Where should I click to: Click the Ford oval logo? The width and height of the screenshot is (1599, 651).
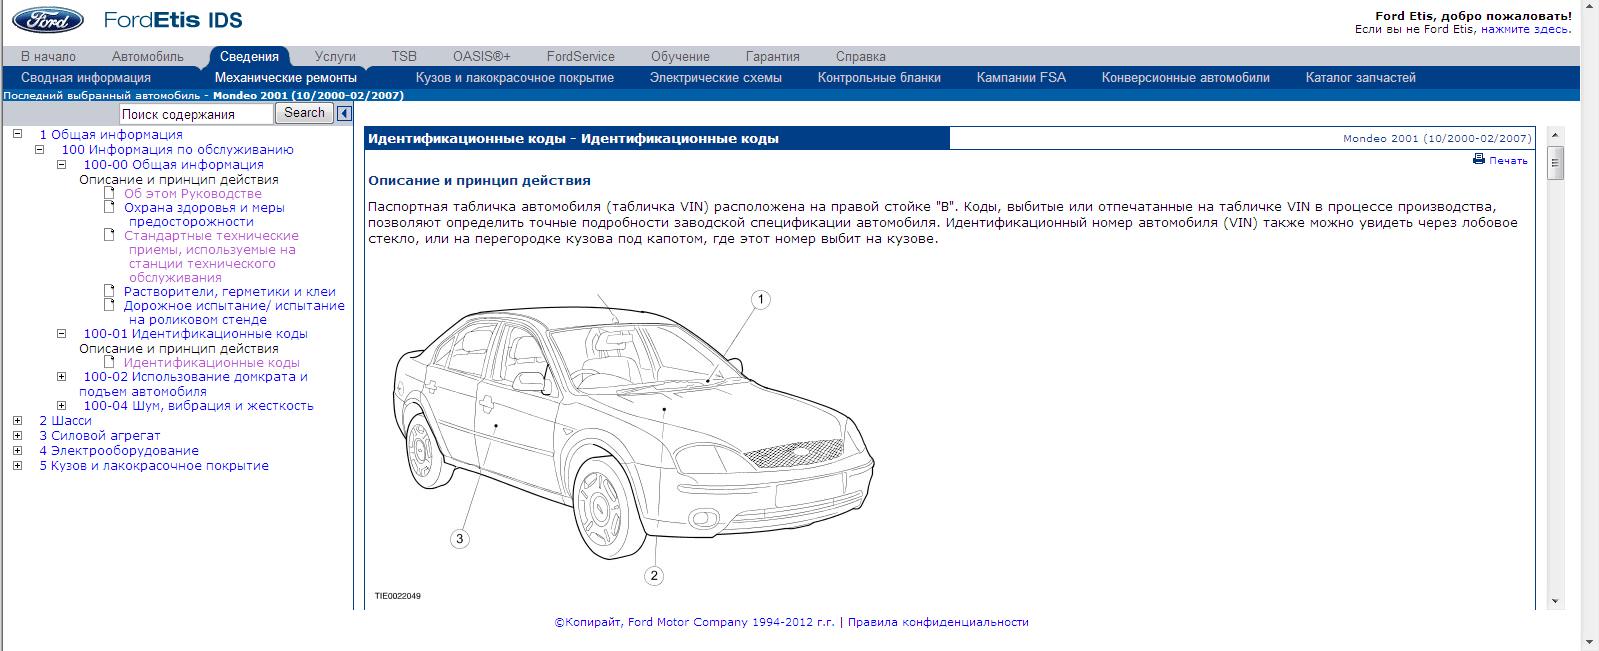coord(48,20)
